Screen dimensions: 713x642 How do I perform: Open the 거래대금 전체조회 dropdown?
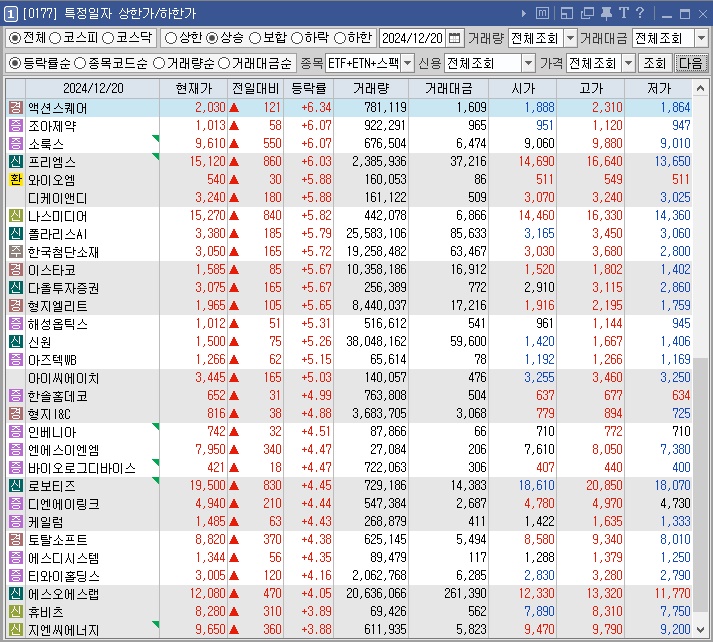point(701,38)
